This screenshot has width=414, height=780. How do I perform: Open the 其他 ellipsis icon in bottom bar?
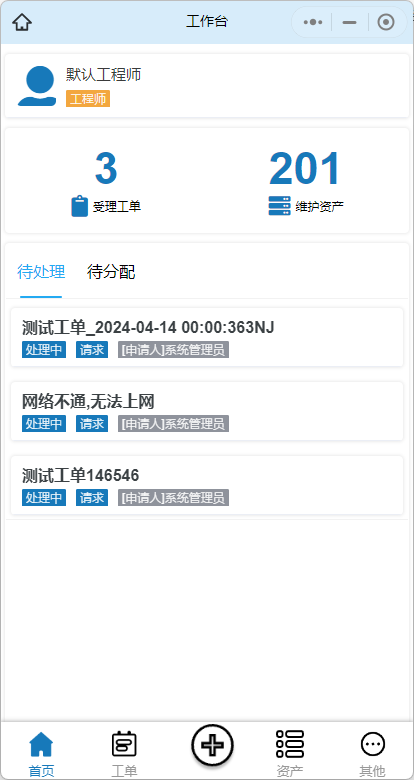coord(372,745)
